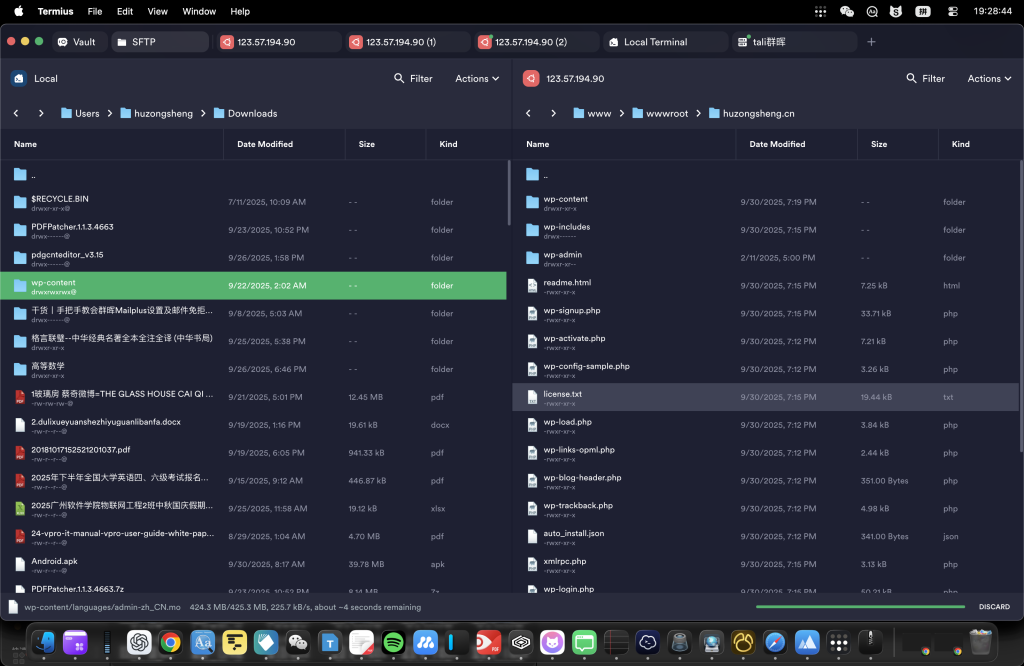Open the Window menu in menu bar
The image size is (1024, 666).
coord(199,11)
